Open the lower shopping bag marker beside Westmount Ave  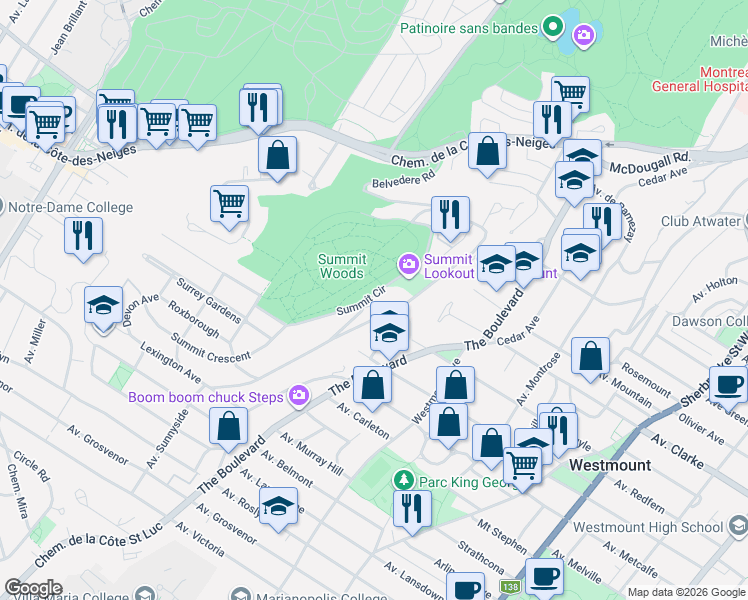click(x=448, y=423)
